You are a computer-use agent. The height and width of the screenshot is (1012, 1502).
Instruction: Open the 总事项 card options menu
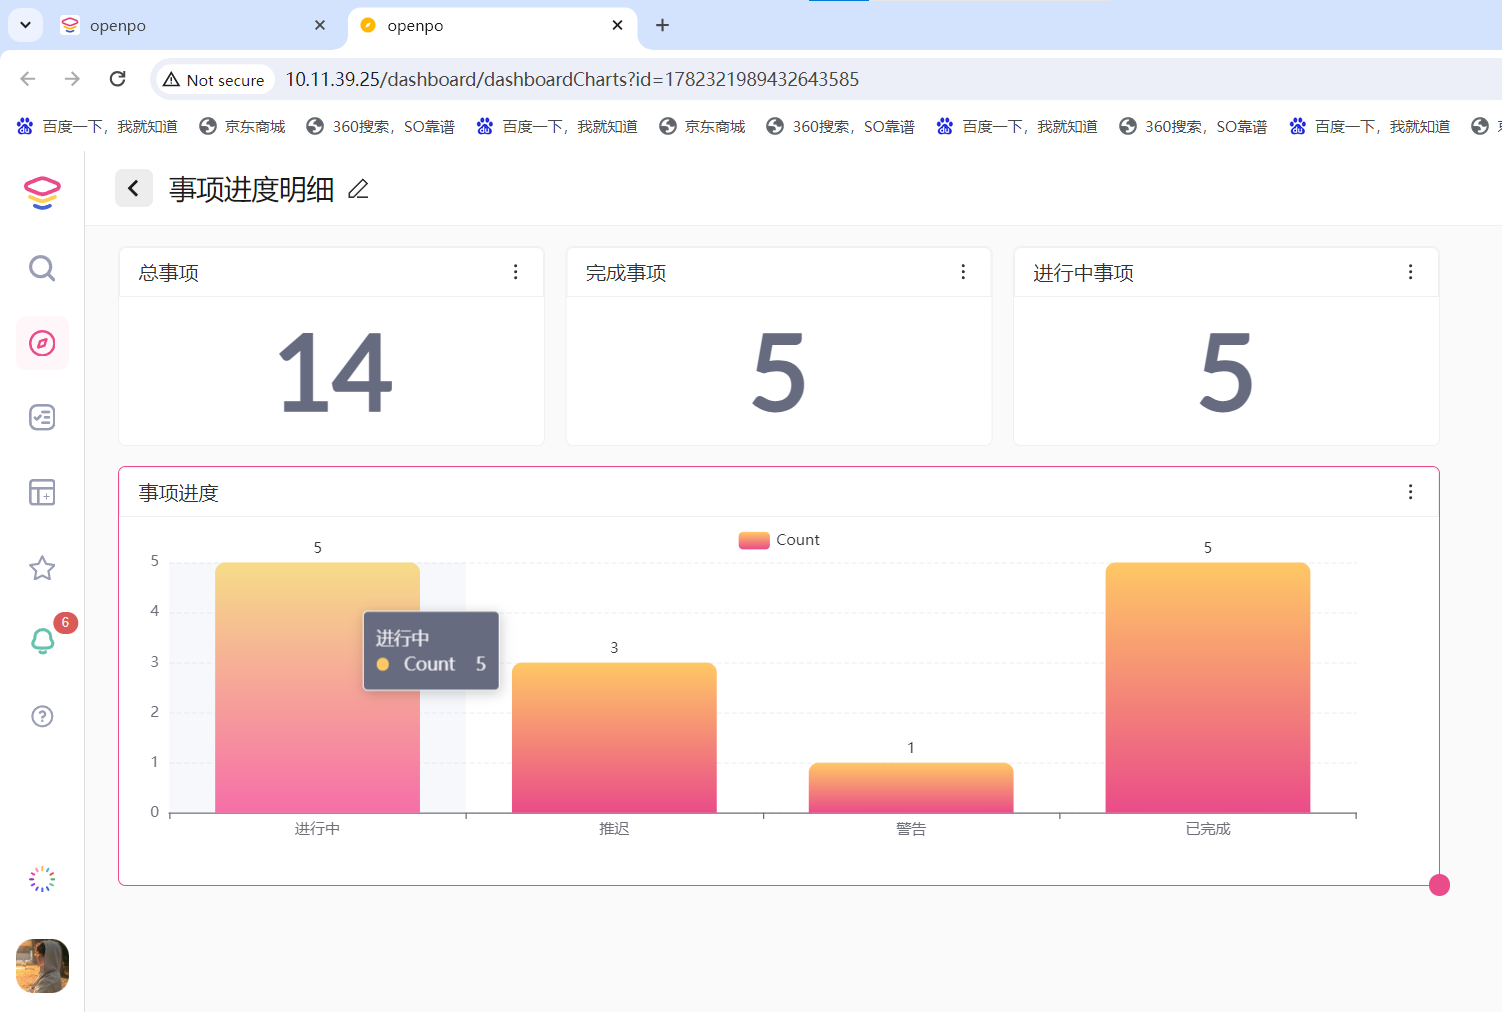(516, 272)
